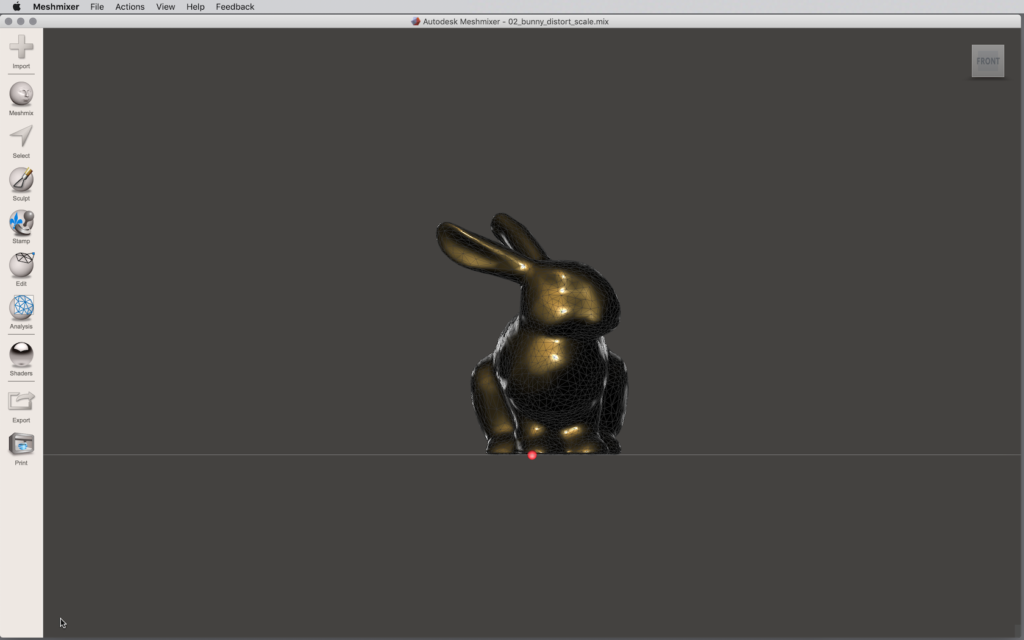Click the red pivot point marker
Viewport: 1024px width, 640px height.
532,455
